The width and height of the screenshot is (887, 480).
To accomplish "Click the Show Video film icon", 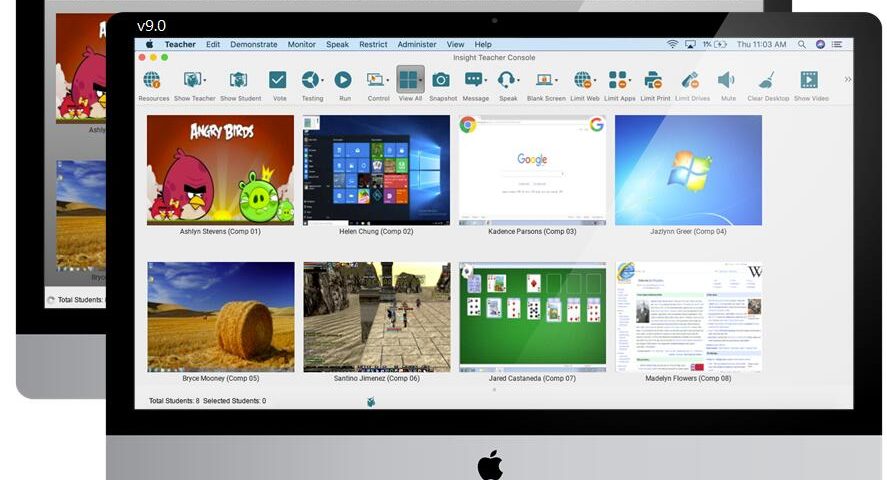I will coord(809,81).
